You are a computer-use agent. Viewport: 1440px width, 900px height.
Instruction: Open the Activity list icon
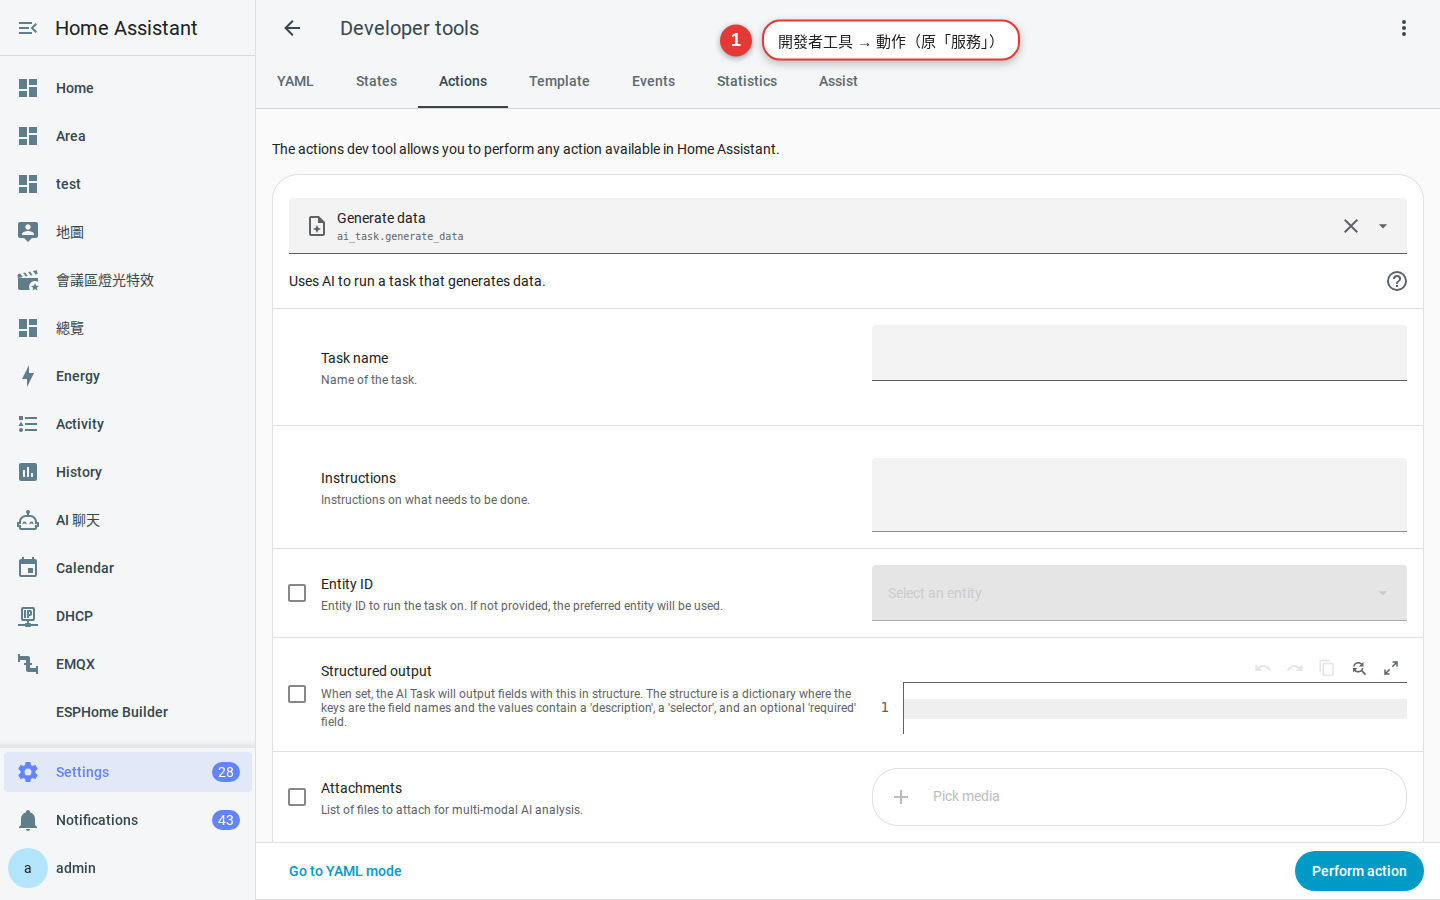[x=28, y=424]
